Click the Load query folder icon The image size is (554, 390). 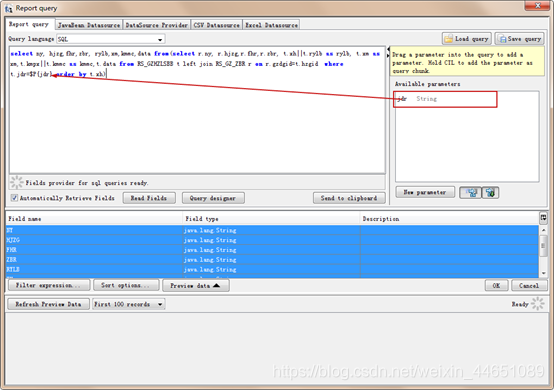click(x=449, y=39)
